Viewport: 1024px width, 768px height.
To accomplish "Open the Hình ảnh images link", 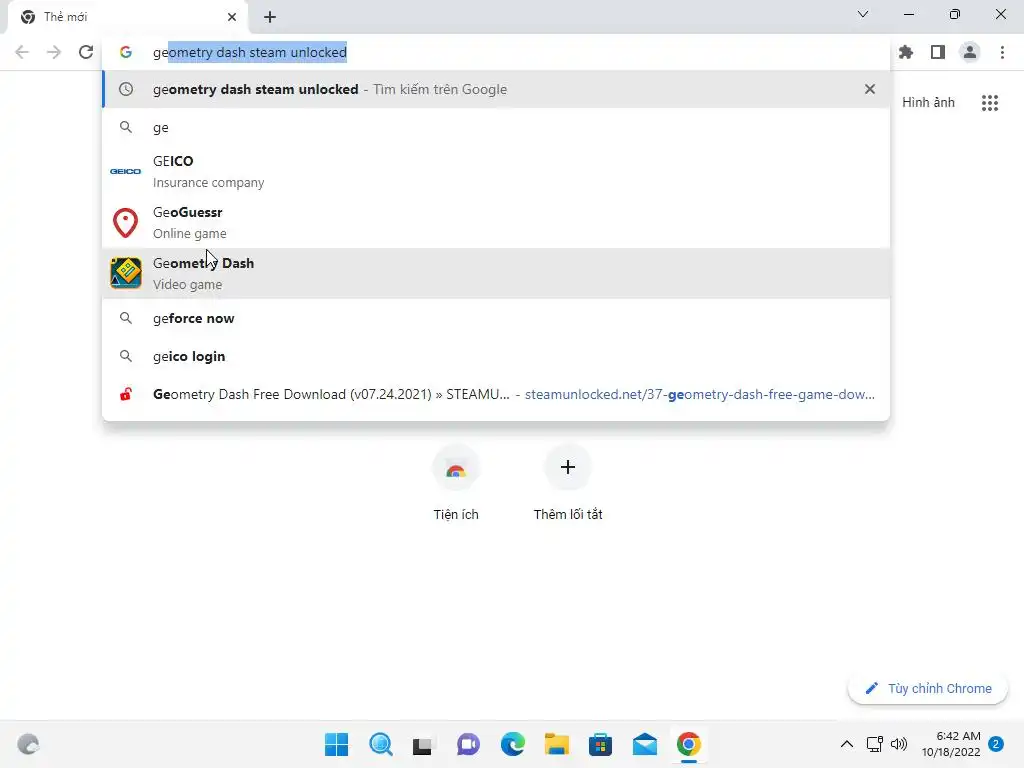I will [928, 103].
